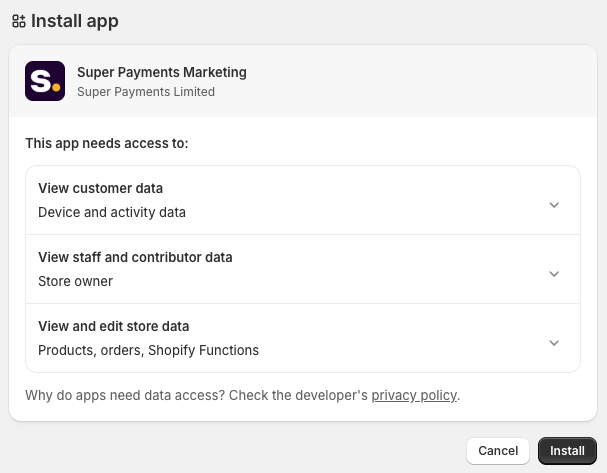
Task: Select the Store owner permission text
Action: [x=75, y=281]
